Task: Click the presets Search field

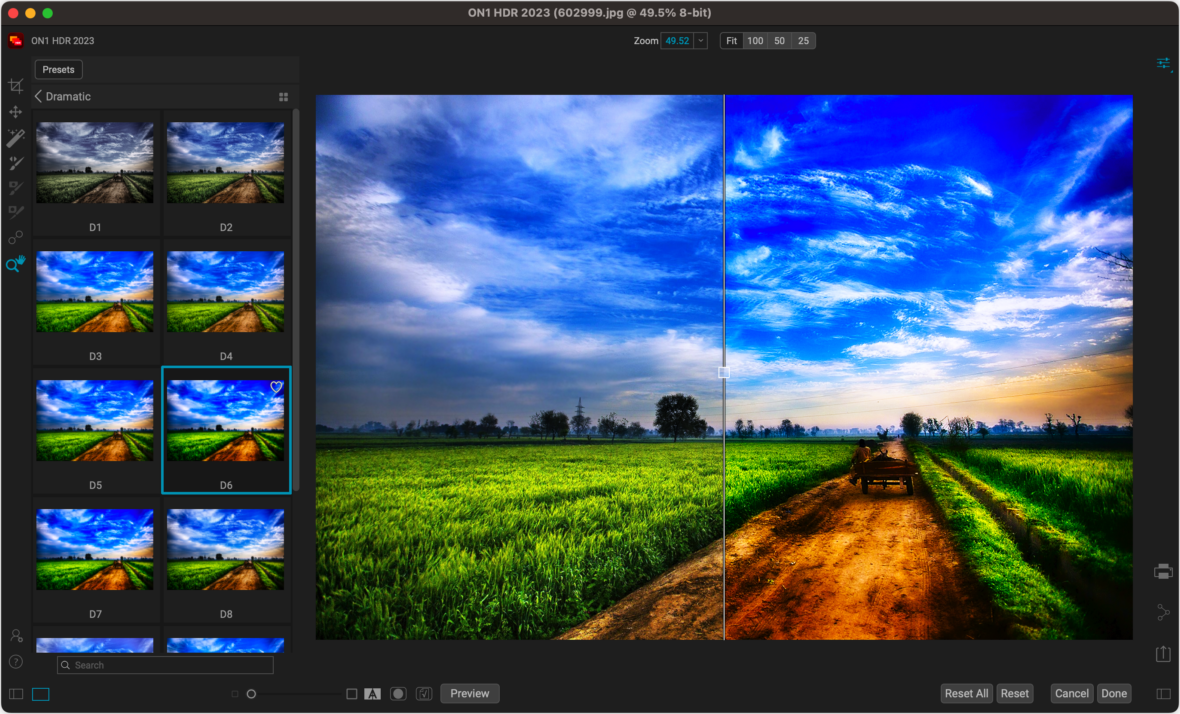Action: pos(166,665)
